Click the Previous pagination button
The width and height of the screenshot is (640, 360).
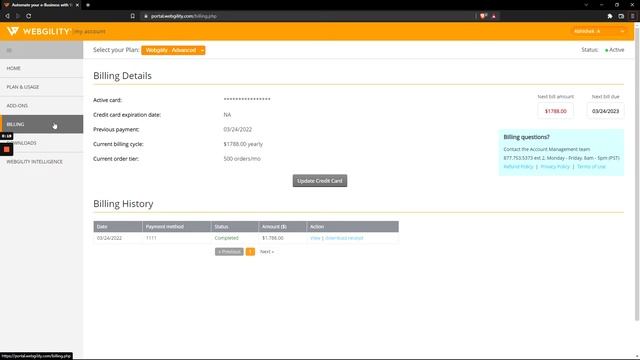point(229,251)
